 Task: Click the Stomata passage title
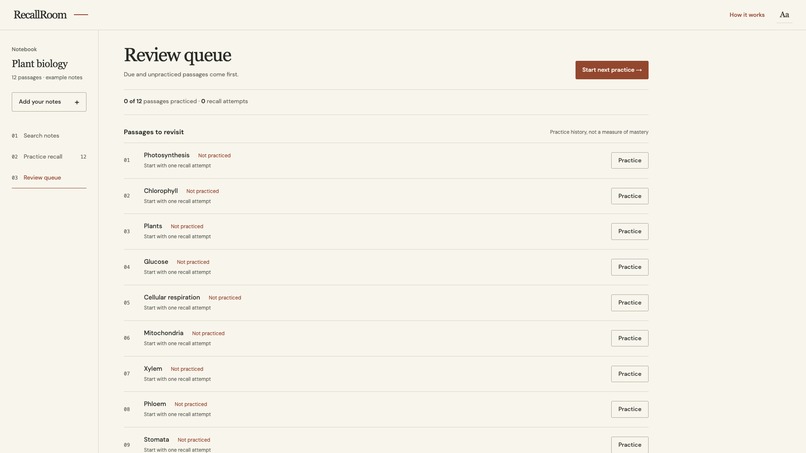(156, 440)
